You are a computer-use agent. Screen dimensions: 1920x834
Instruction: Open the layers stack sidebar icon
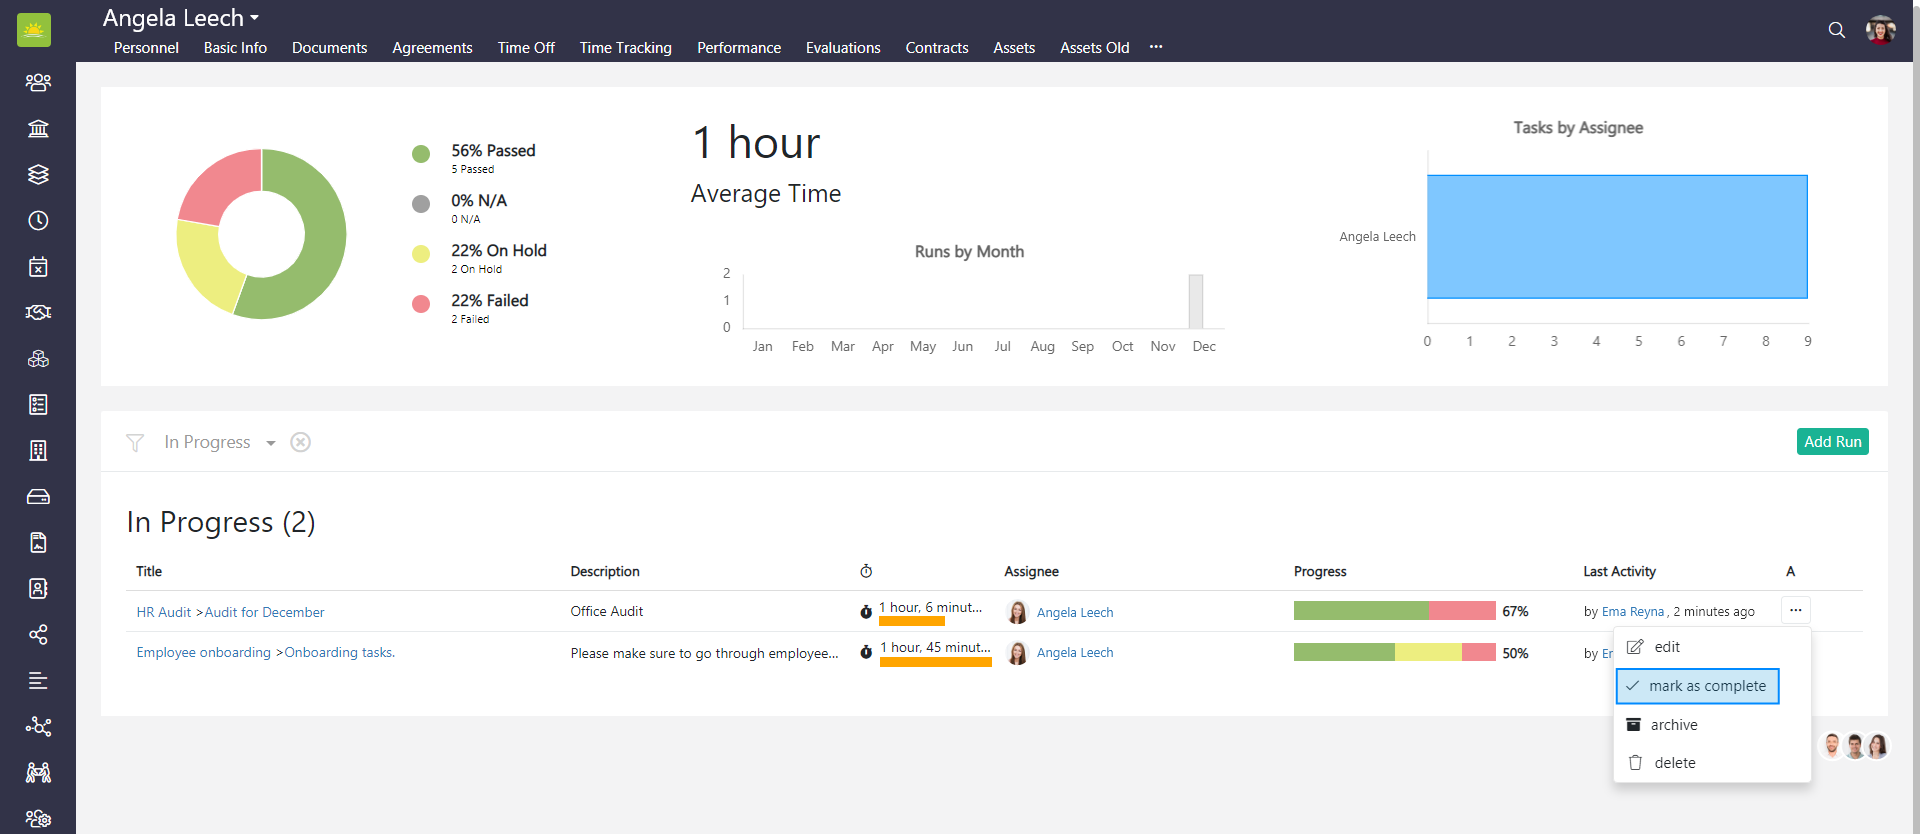click(x=38, y=174)
